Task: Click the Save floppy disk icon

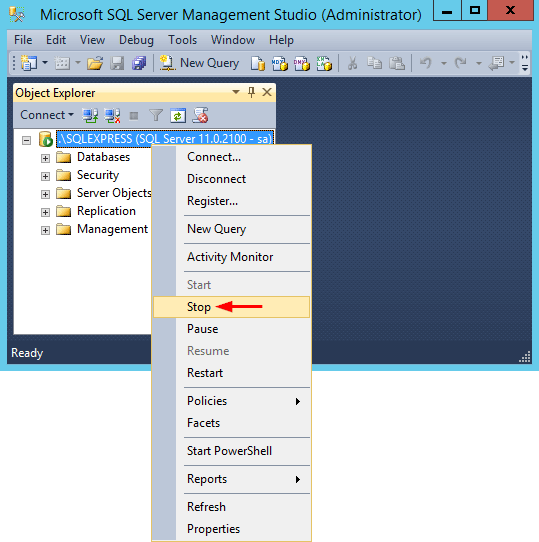Action: (117, 63)
